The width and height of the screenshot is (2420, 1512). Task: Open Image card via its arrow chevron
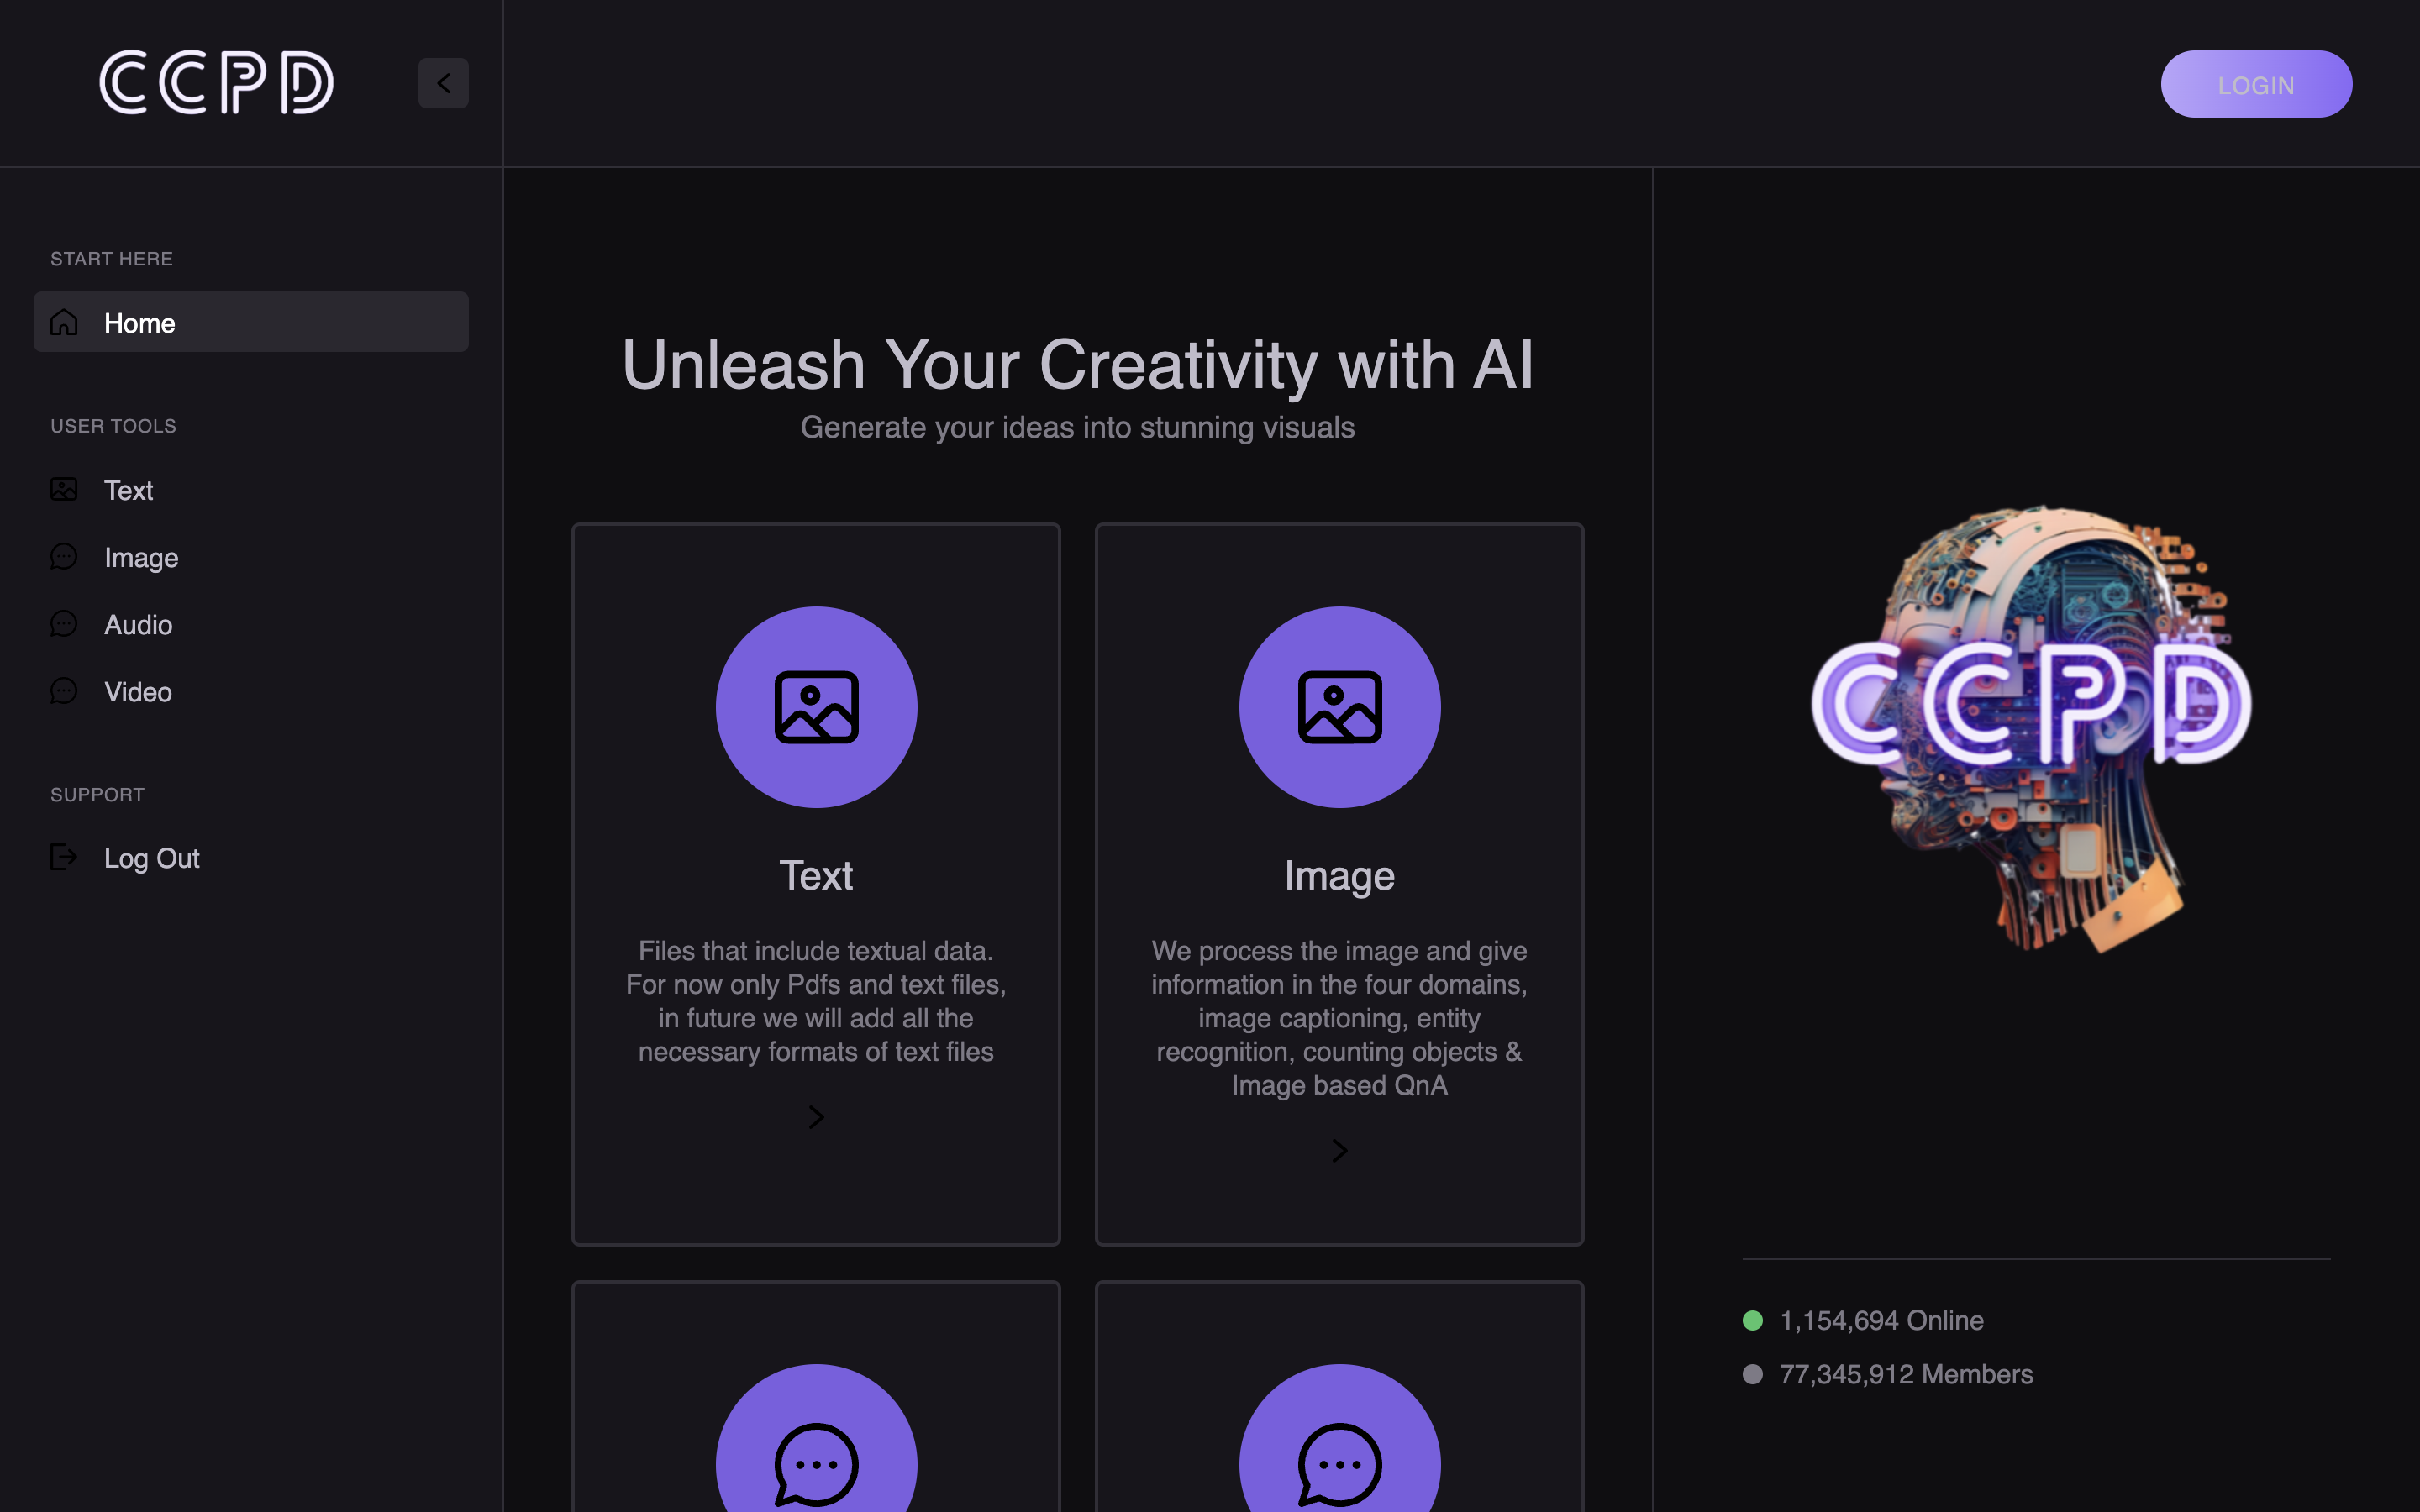point(1339,1151)
